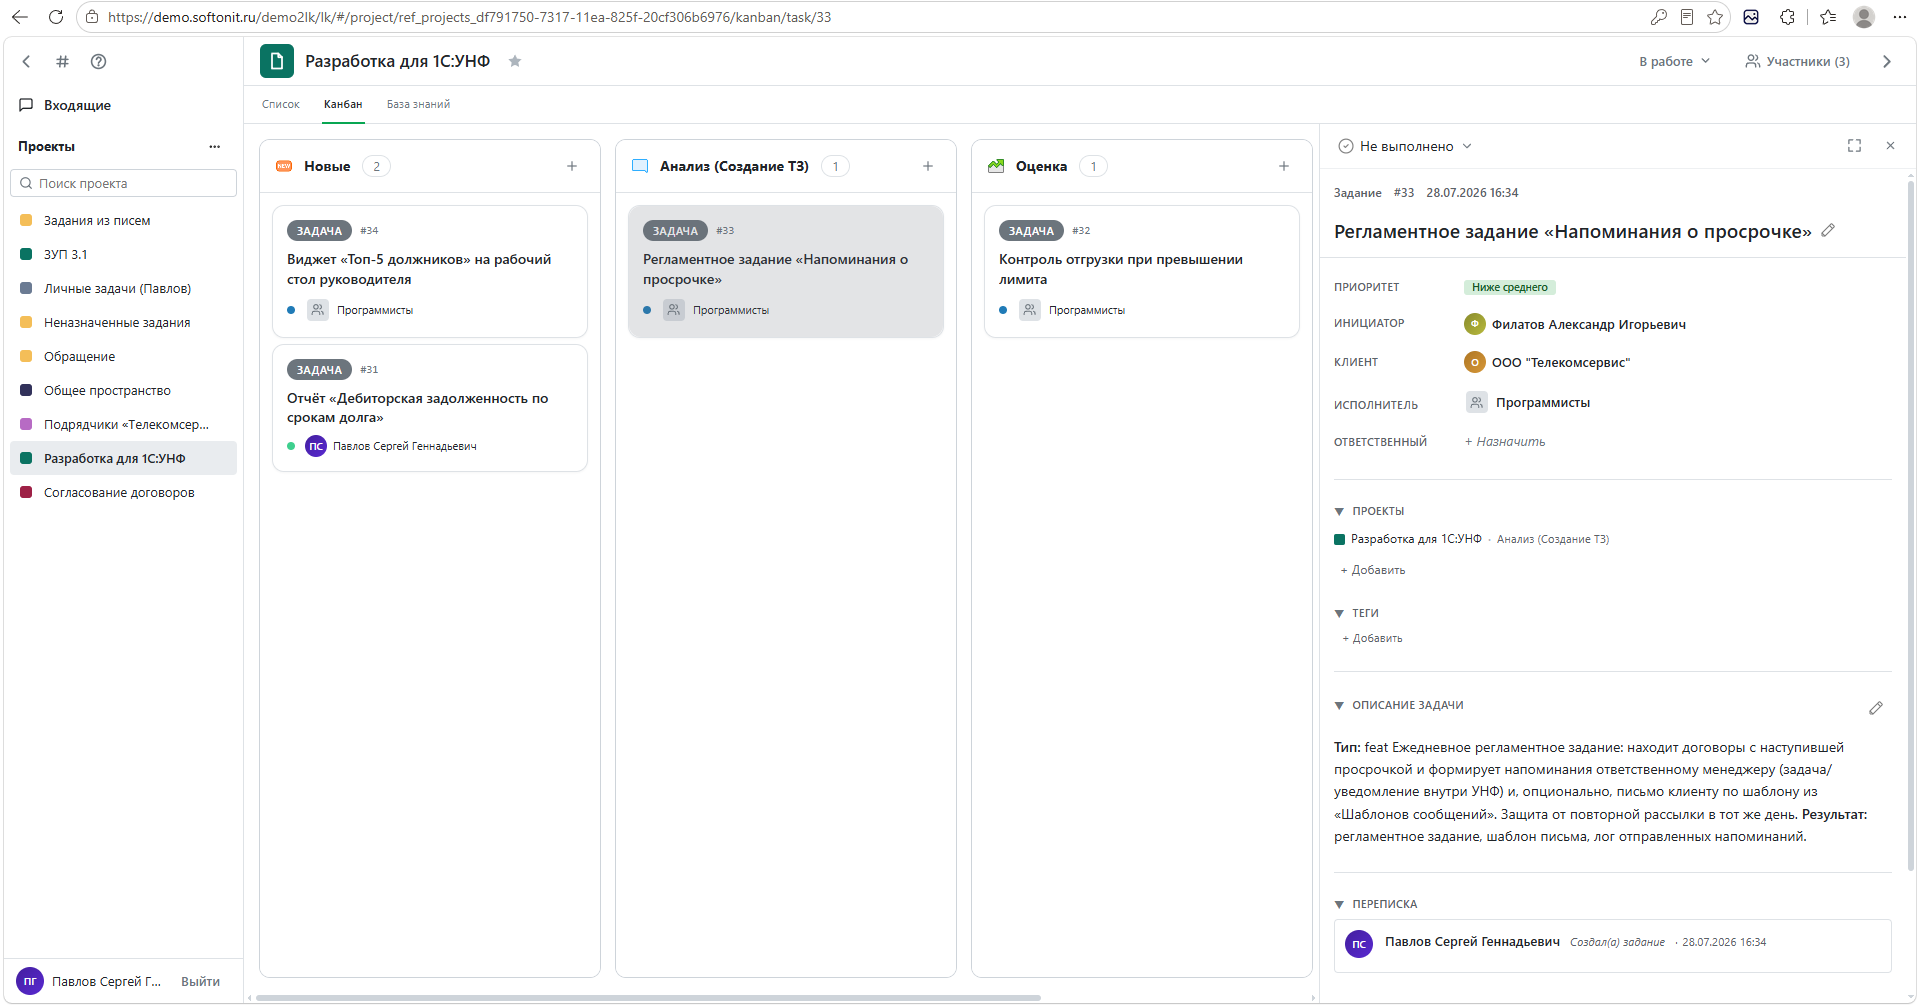Open the hash channels icon in sidebar
The height and width of the screenshot is (1007, 1920).
click(x=62, y=61)
